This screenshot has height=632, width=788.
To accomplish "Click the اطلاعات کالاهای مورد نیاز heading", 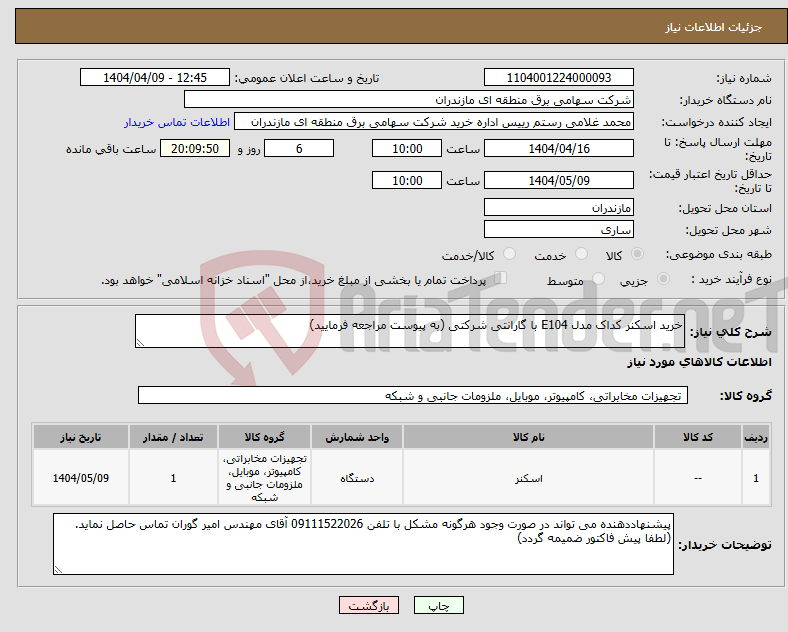I will pos(699,362).
